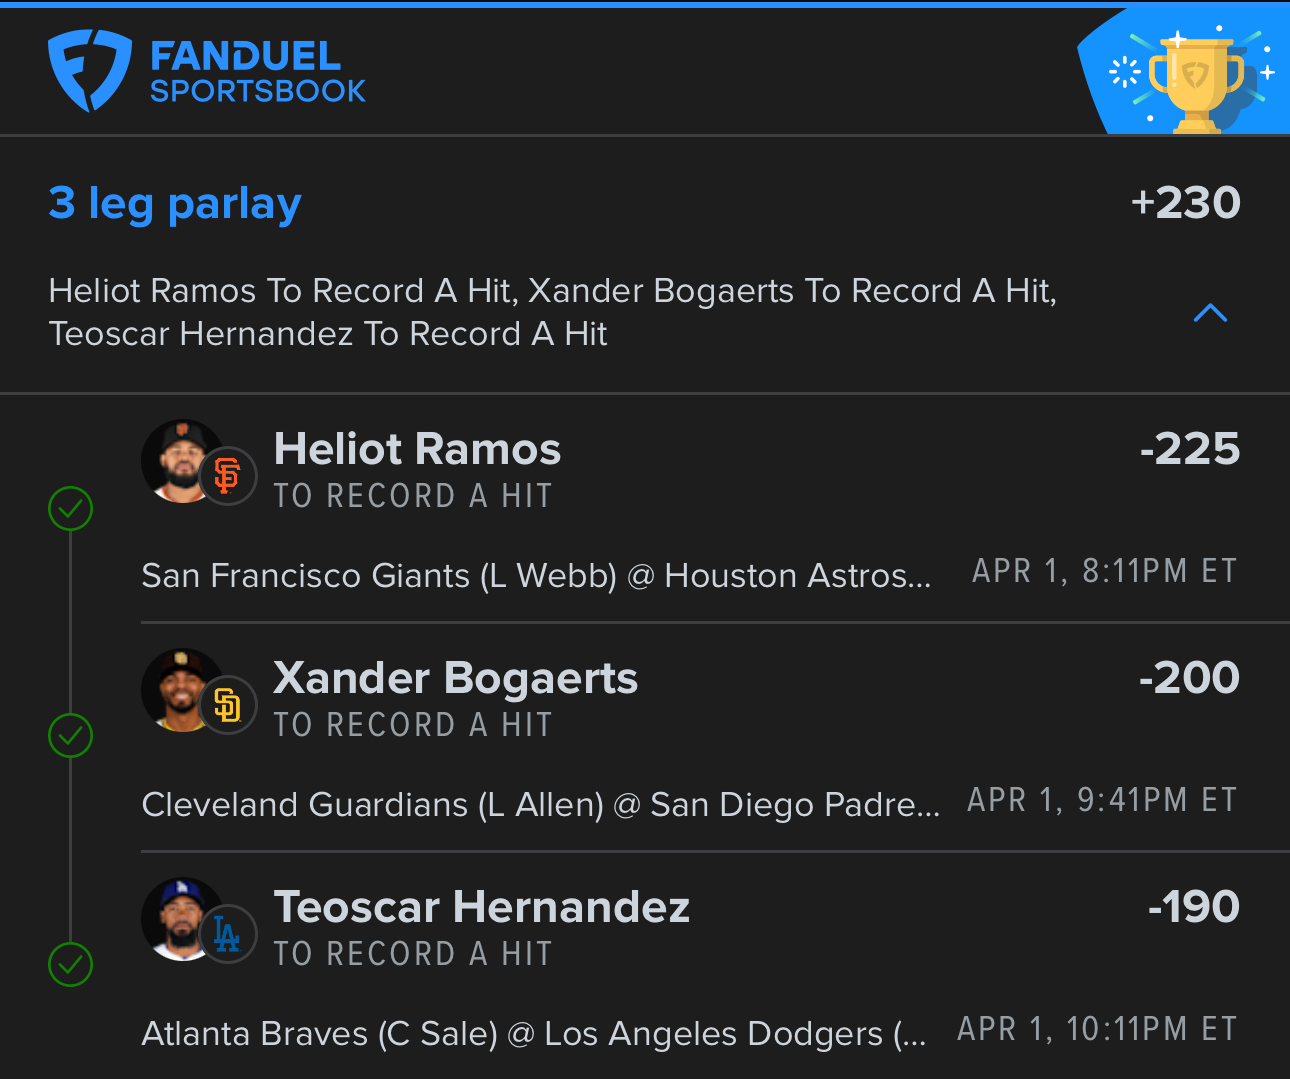Select the -200 odds for Xander Bogaerts
The width and height of the screenshot is (1290, 1079).
pos(1189,677)
